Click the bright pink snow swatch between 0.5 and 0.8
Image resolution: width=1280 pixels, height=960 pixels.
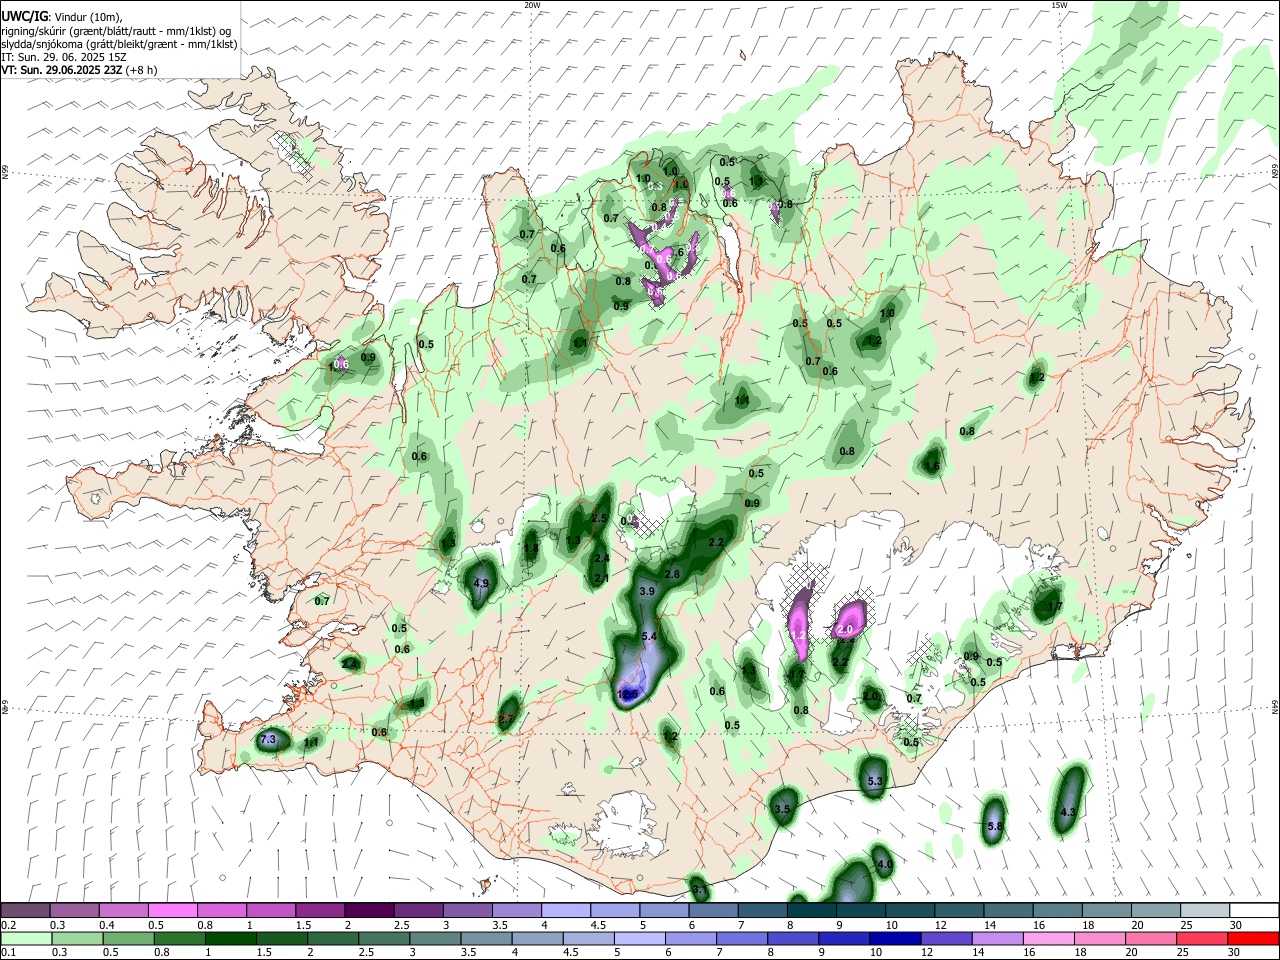(x=173, y=910)
